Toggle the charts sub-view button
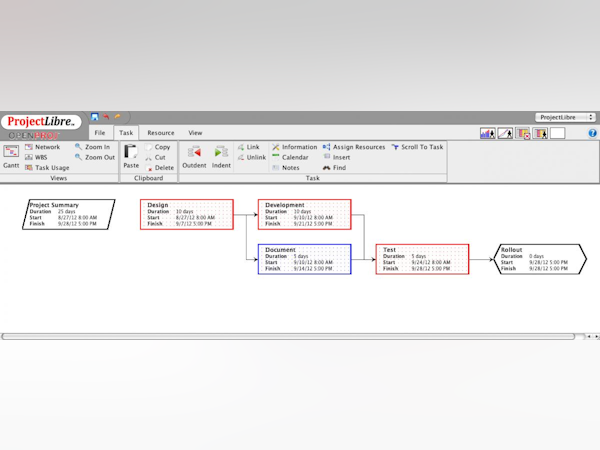Viewport: 600px width, 450px height. coord(505,133)
